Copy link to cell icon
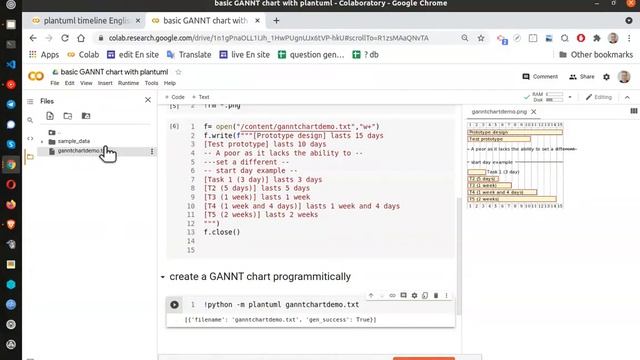 point(392,295)
